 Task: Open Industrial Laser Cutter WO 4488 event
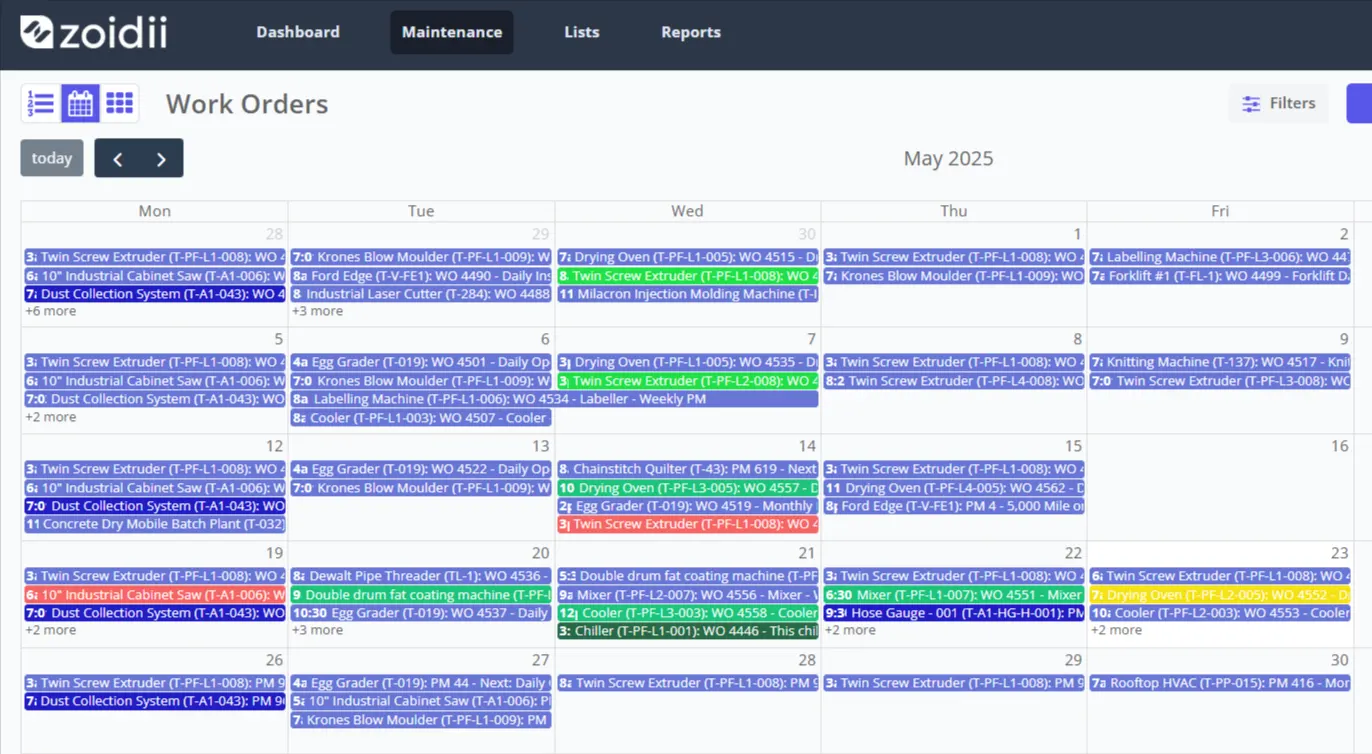[421, 294]
